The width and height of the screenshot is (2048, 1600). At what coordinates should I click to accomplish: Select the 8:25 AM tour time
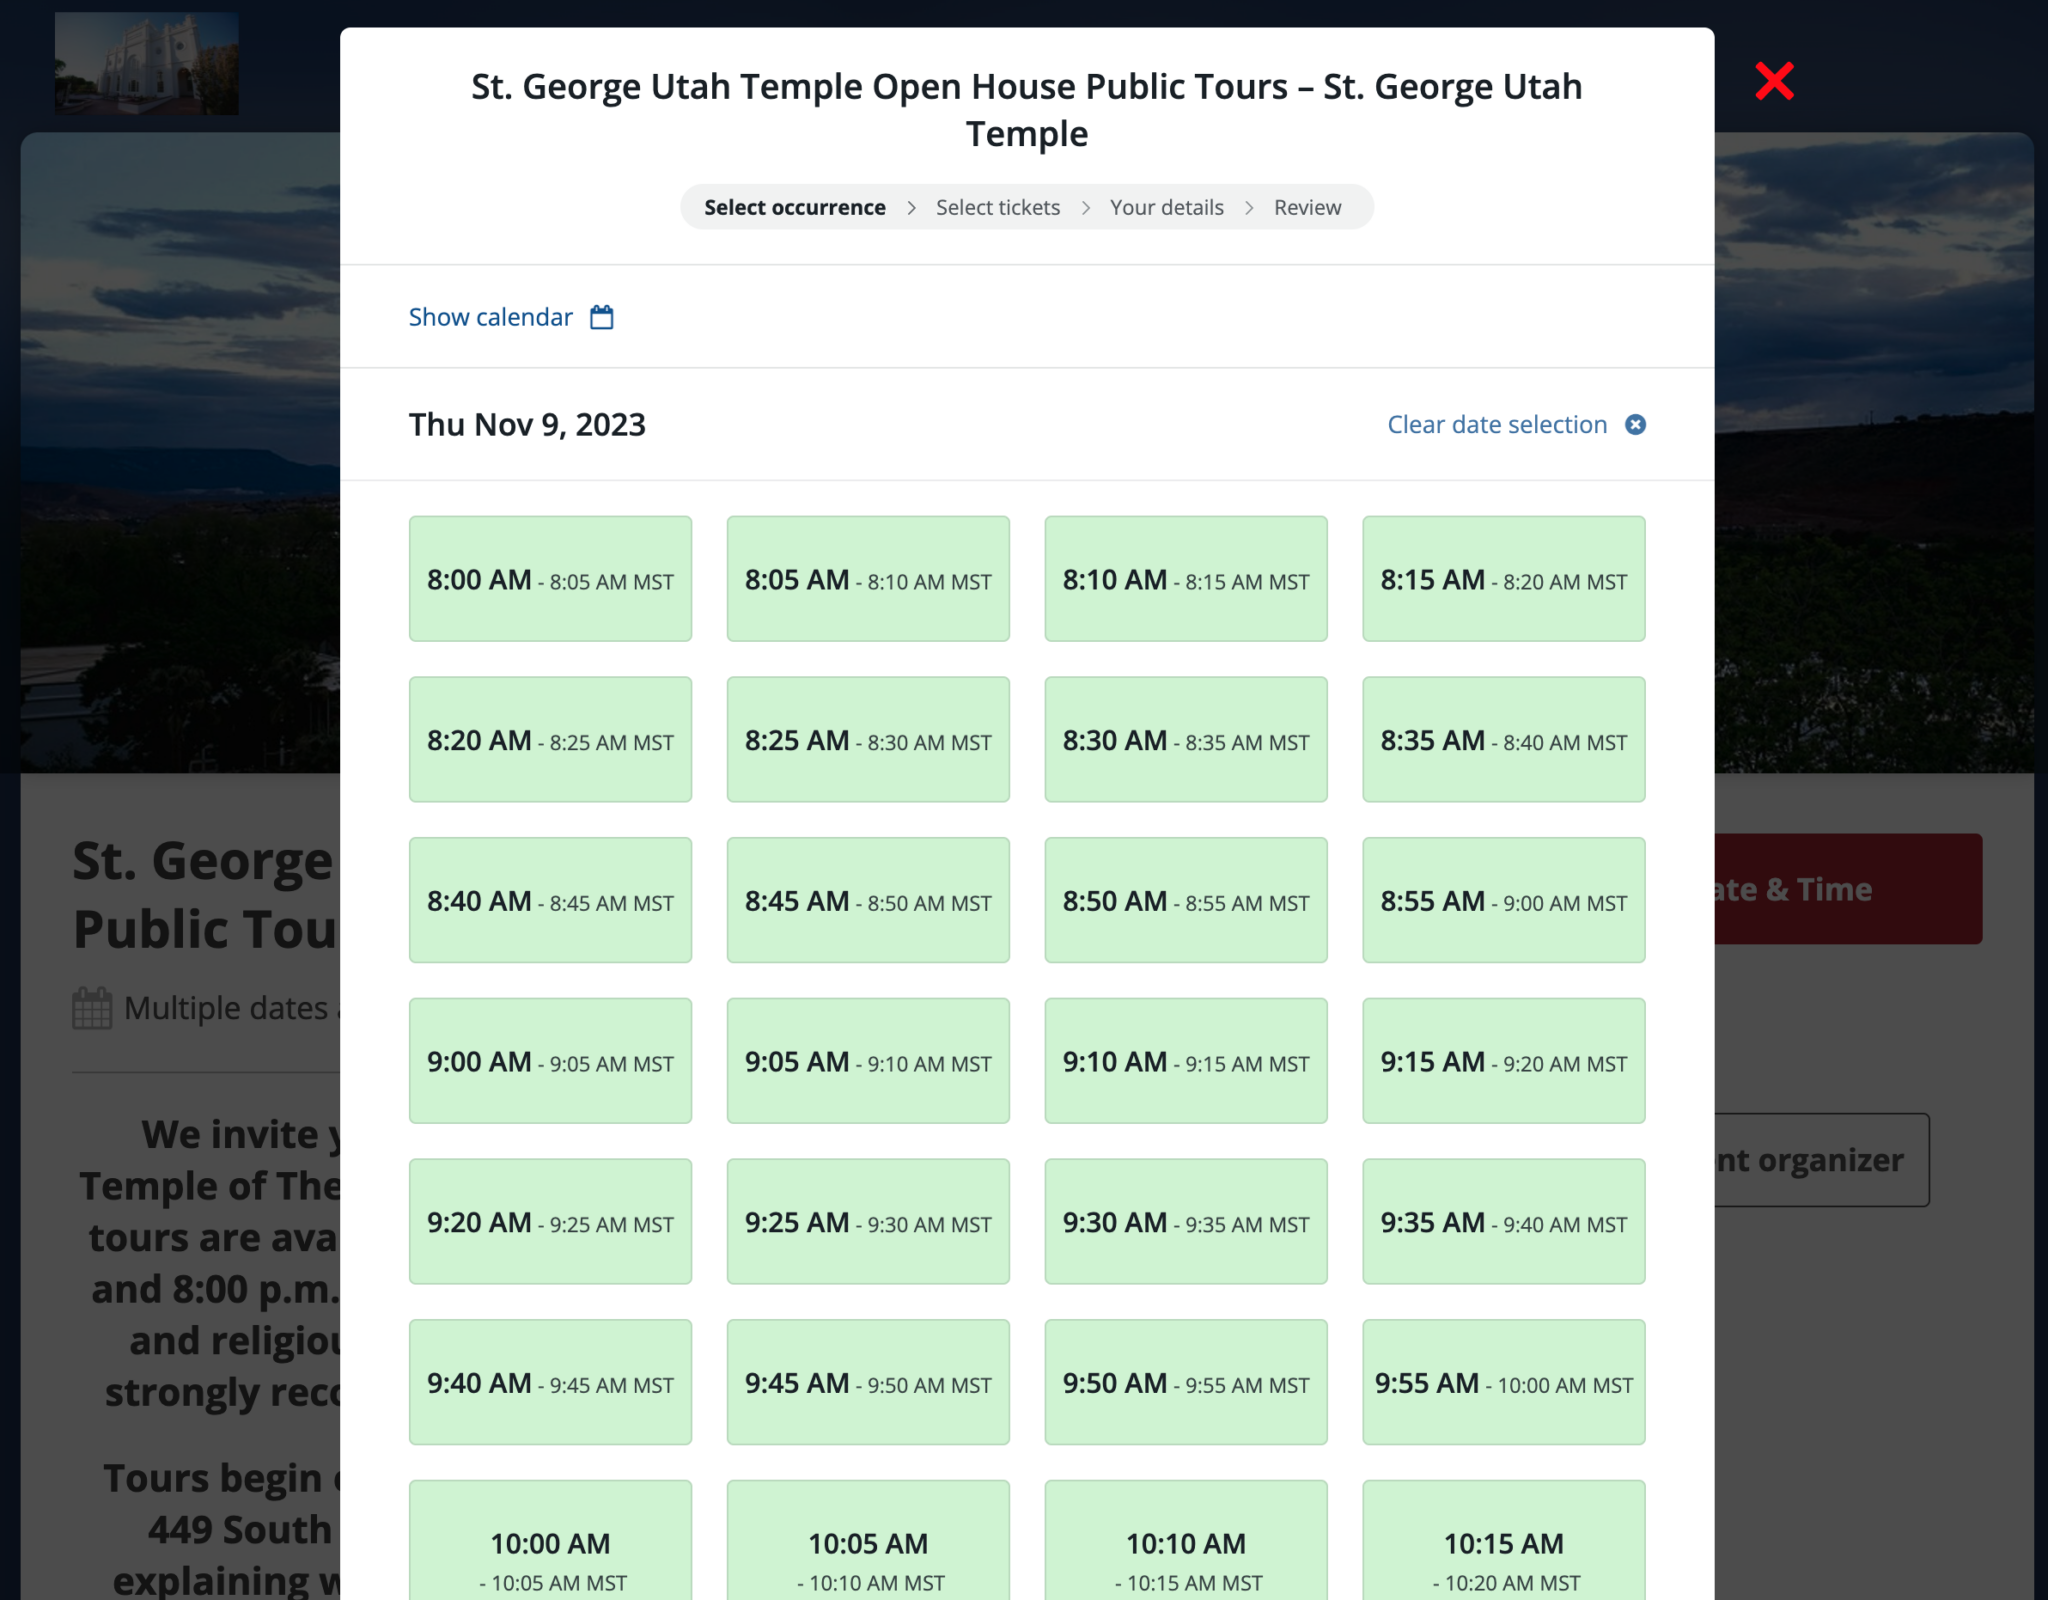pyautogui.click(x=868, y=740)
